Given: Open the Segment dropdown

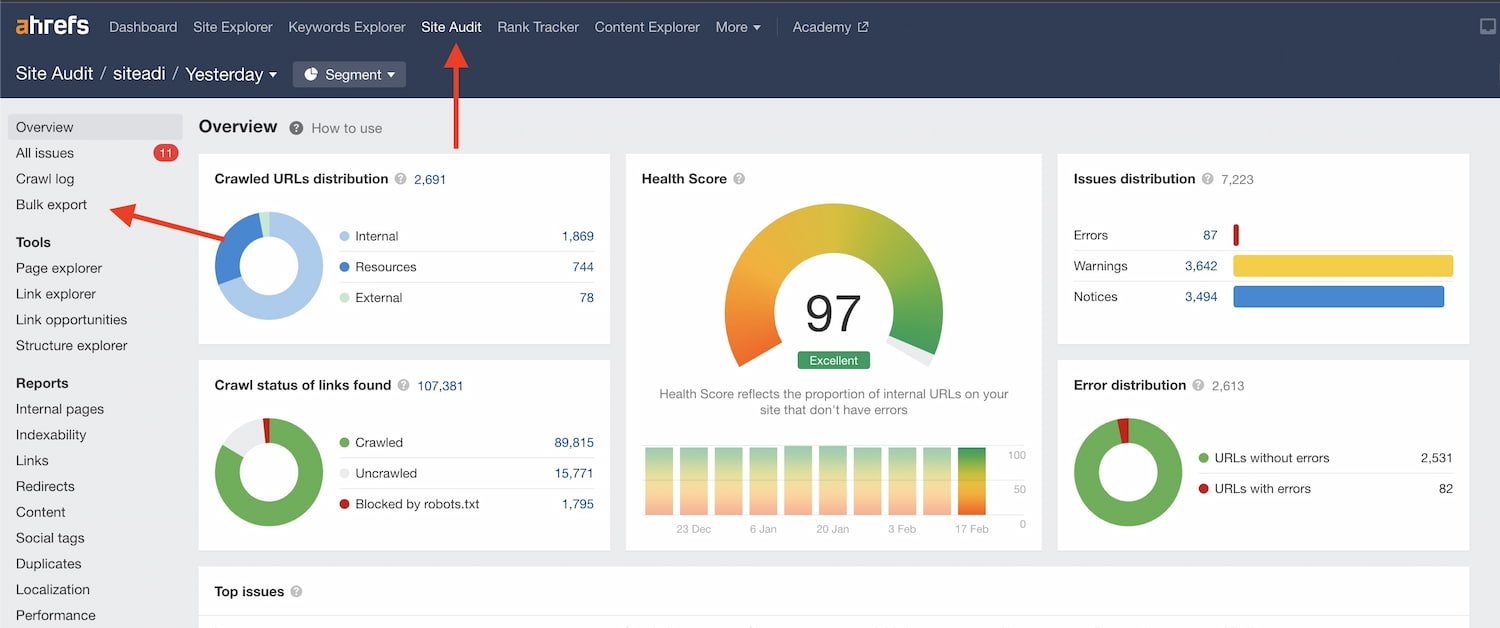Looking at the screenshot, I should [349, 74].
